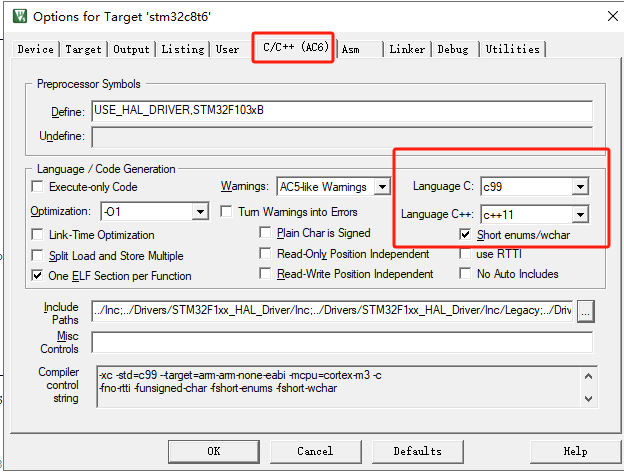Click the Misc Controls input field
The image size is (624, 472).
tap(342, 342)
